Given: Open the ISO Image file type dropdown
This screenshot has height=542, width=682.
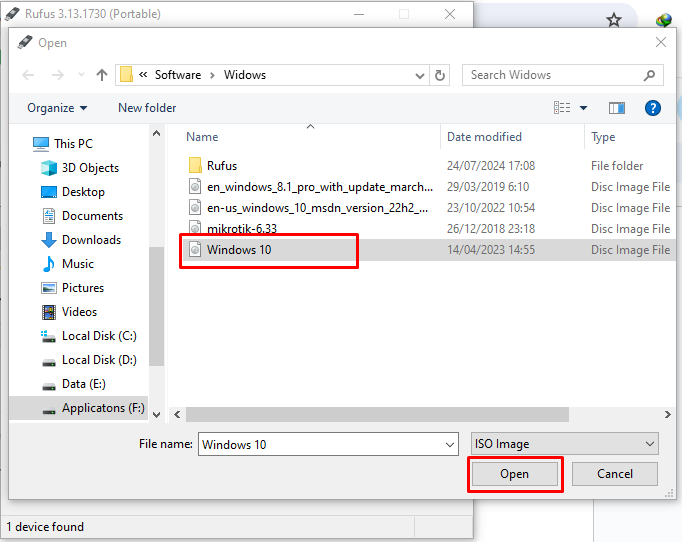Looking at the screenshot, I should tap(565, 444).
